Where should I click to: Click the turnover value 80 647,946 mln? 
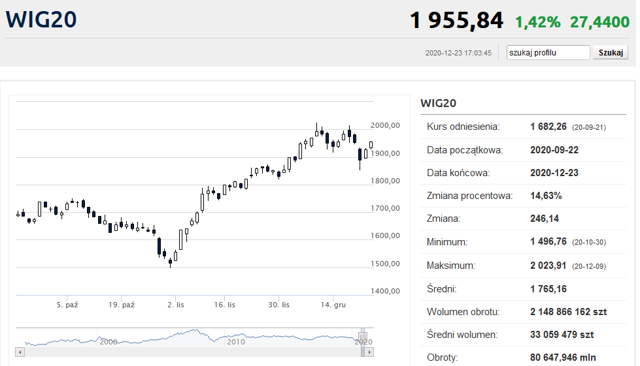click(x=563, y=357)
